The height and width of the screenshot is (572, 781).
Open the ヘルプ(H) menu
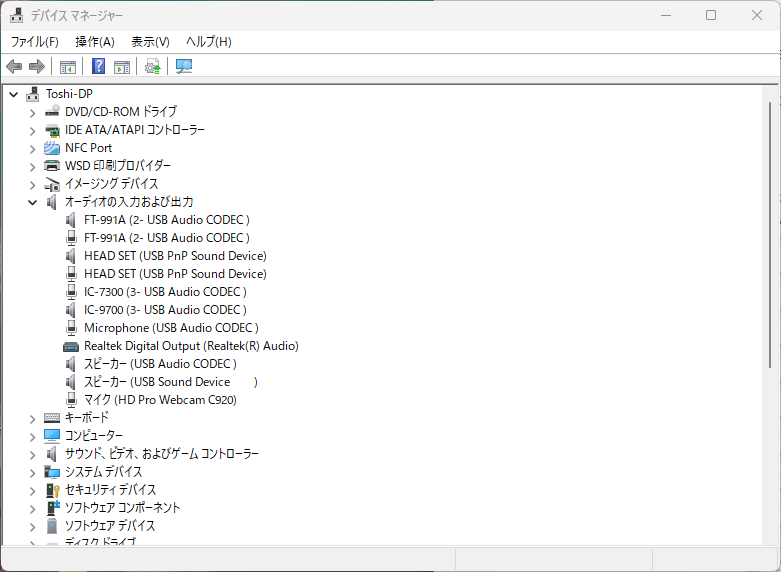tap(209, 42)
